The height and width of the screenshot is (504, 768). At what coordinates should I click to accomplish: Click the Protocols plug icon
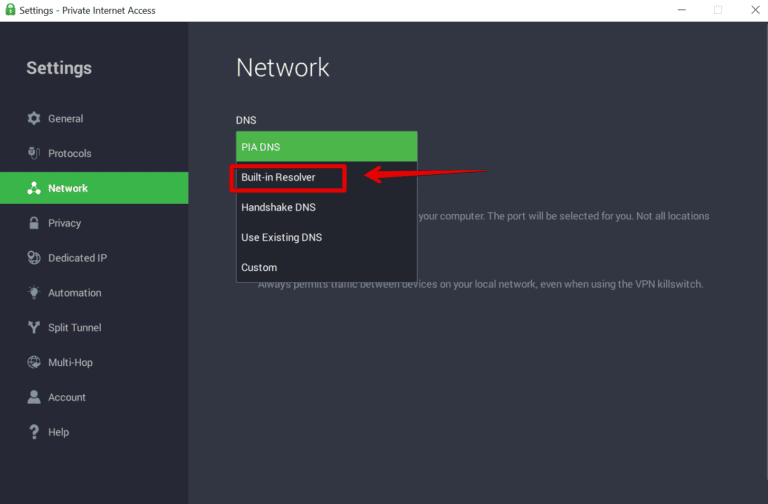(x=33, y=153)
